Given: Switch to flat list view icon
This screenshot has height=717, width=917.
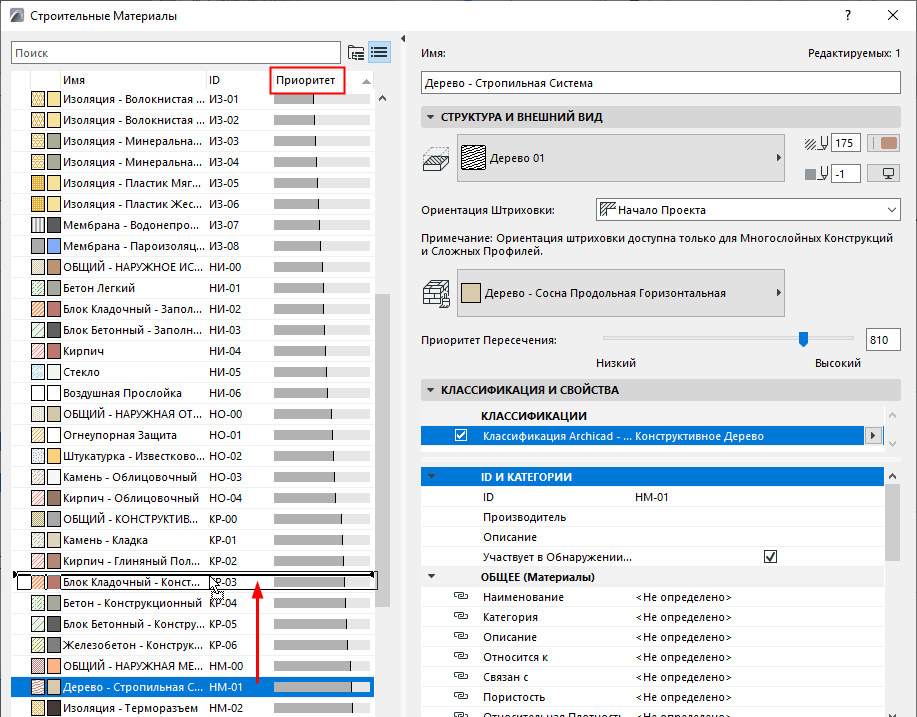Looking at the screenshot, I should (379, 53).
